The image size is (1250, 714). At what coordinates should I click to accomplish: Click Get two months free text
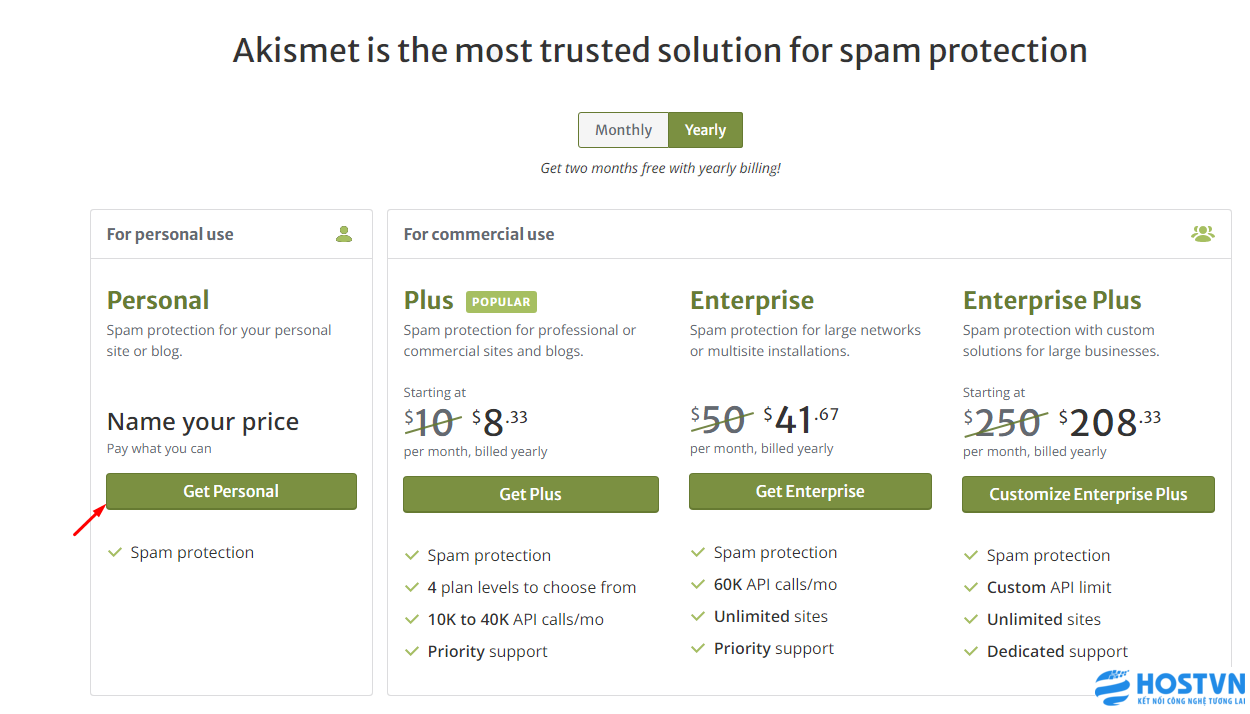[x=660, y=168]
